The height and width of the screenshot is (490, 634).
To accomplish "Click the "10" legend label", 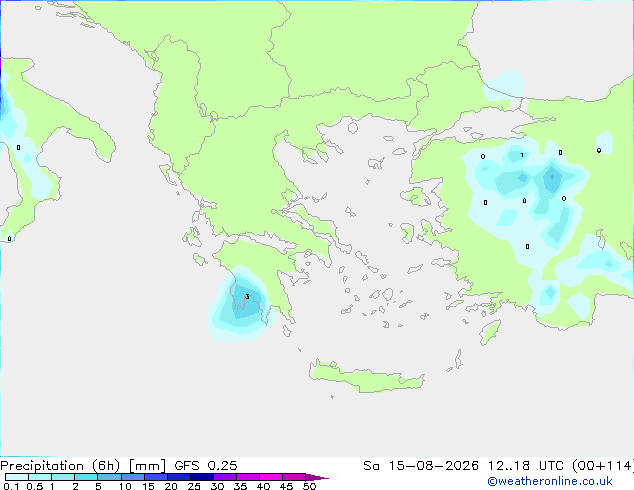I will (x=125, y=486).
